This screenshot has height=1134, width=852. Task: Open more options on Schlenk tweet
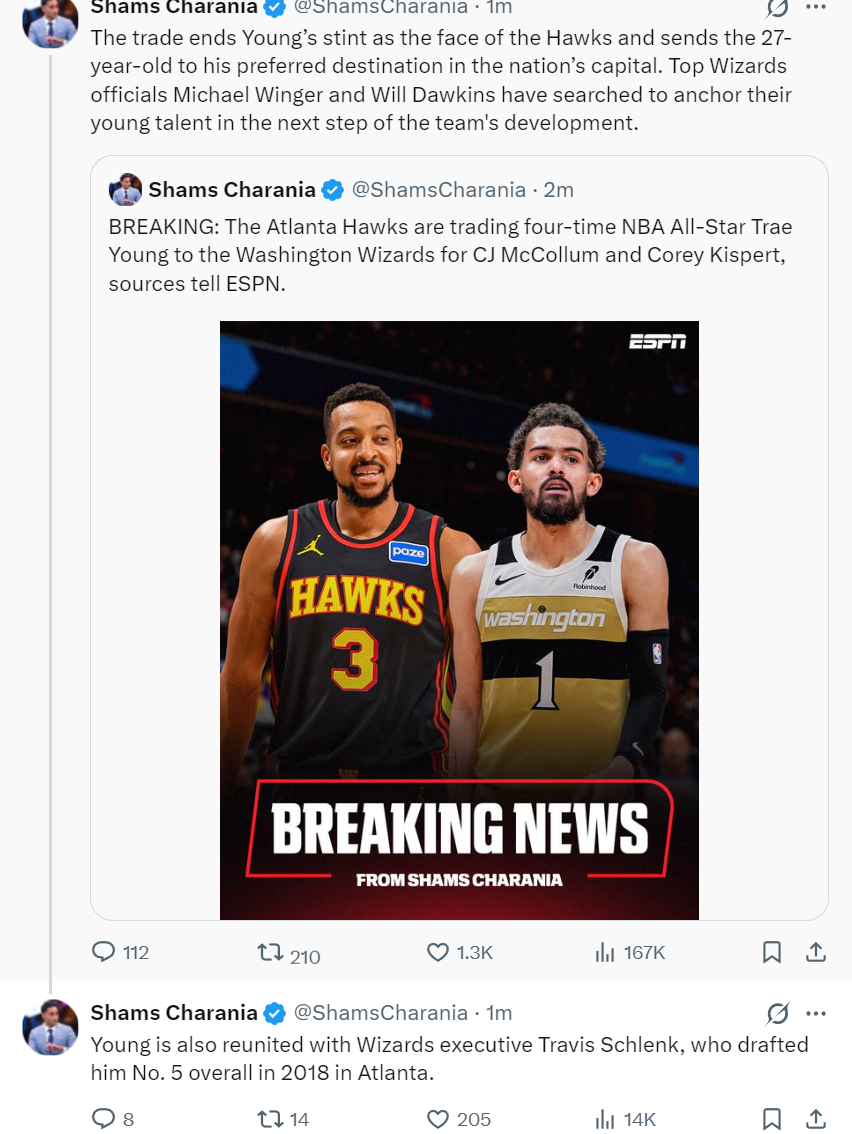816,1013
